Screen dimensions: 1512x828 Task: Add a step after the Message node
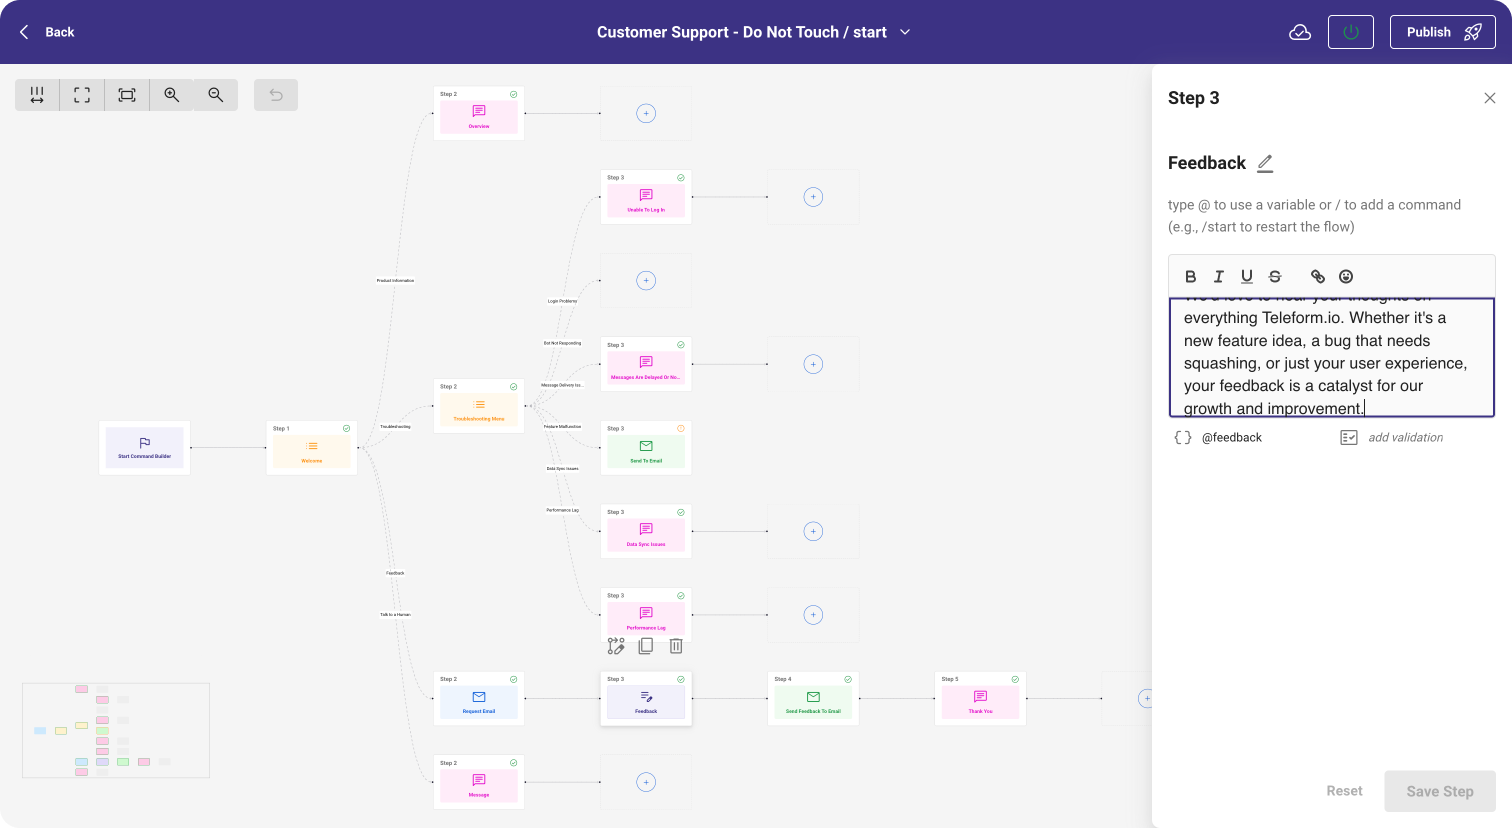click(646, 782)
